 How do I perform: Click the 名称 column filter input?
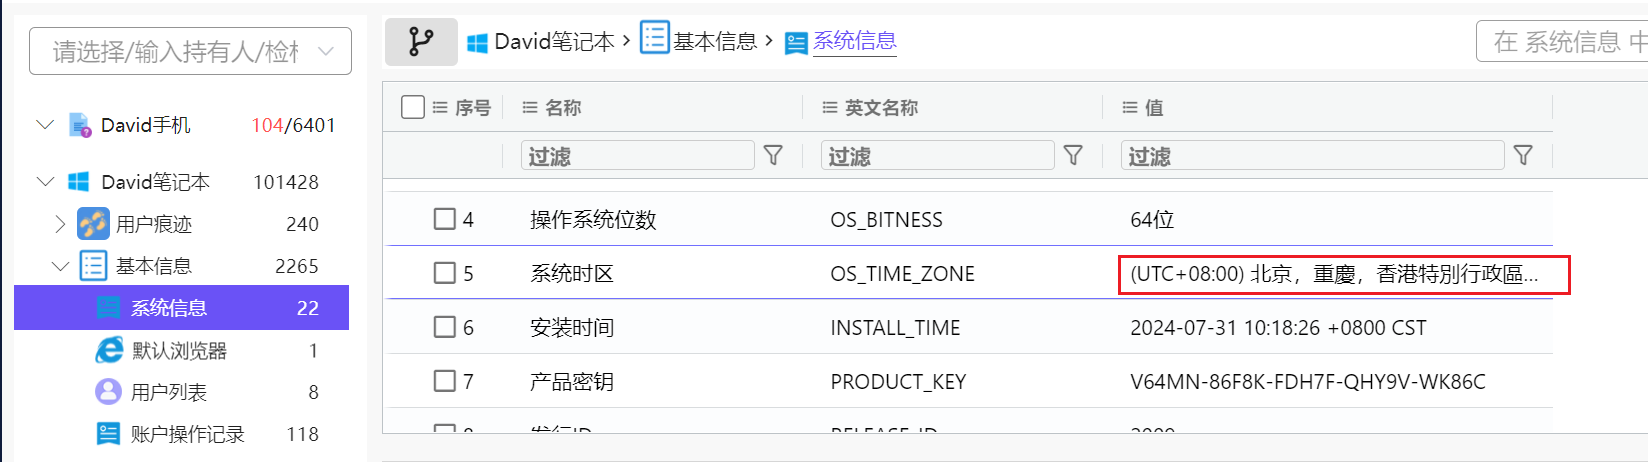[x=638, y=155]
